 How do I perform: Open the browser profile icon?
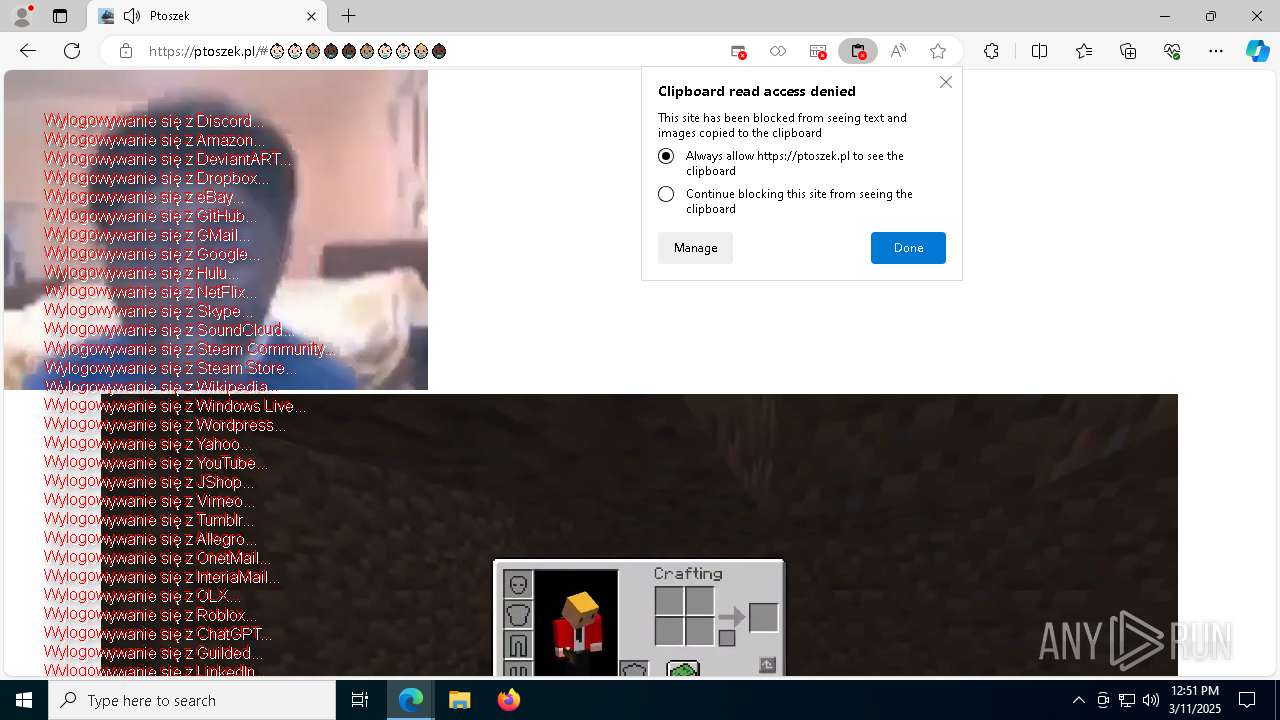pos(22,16)
